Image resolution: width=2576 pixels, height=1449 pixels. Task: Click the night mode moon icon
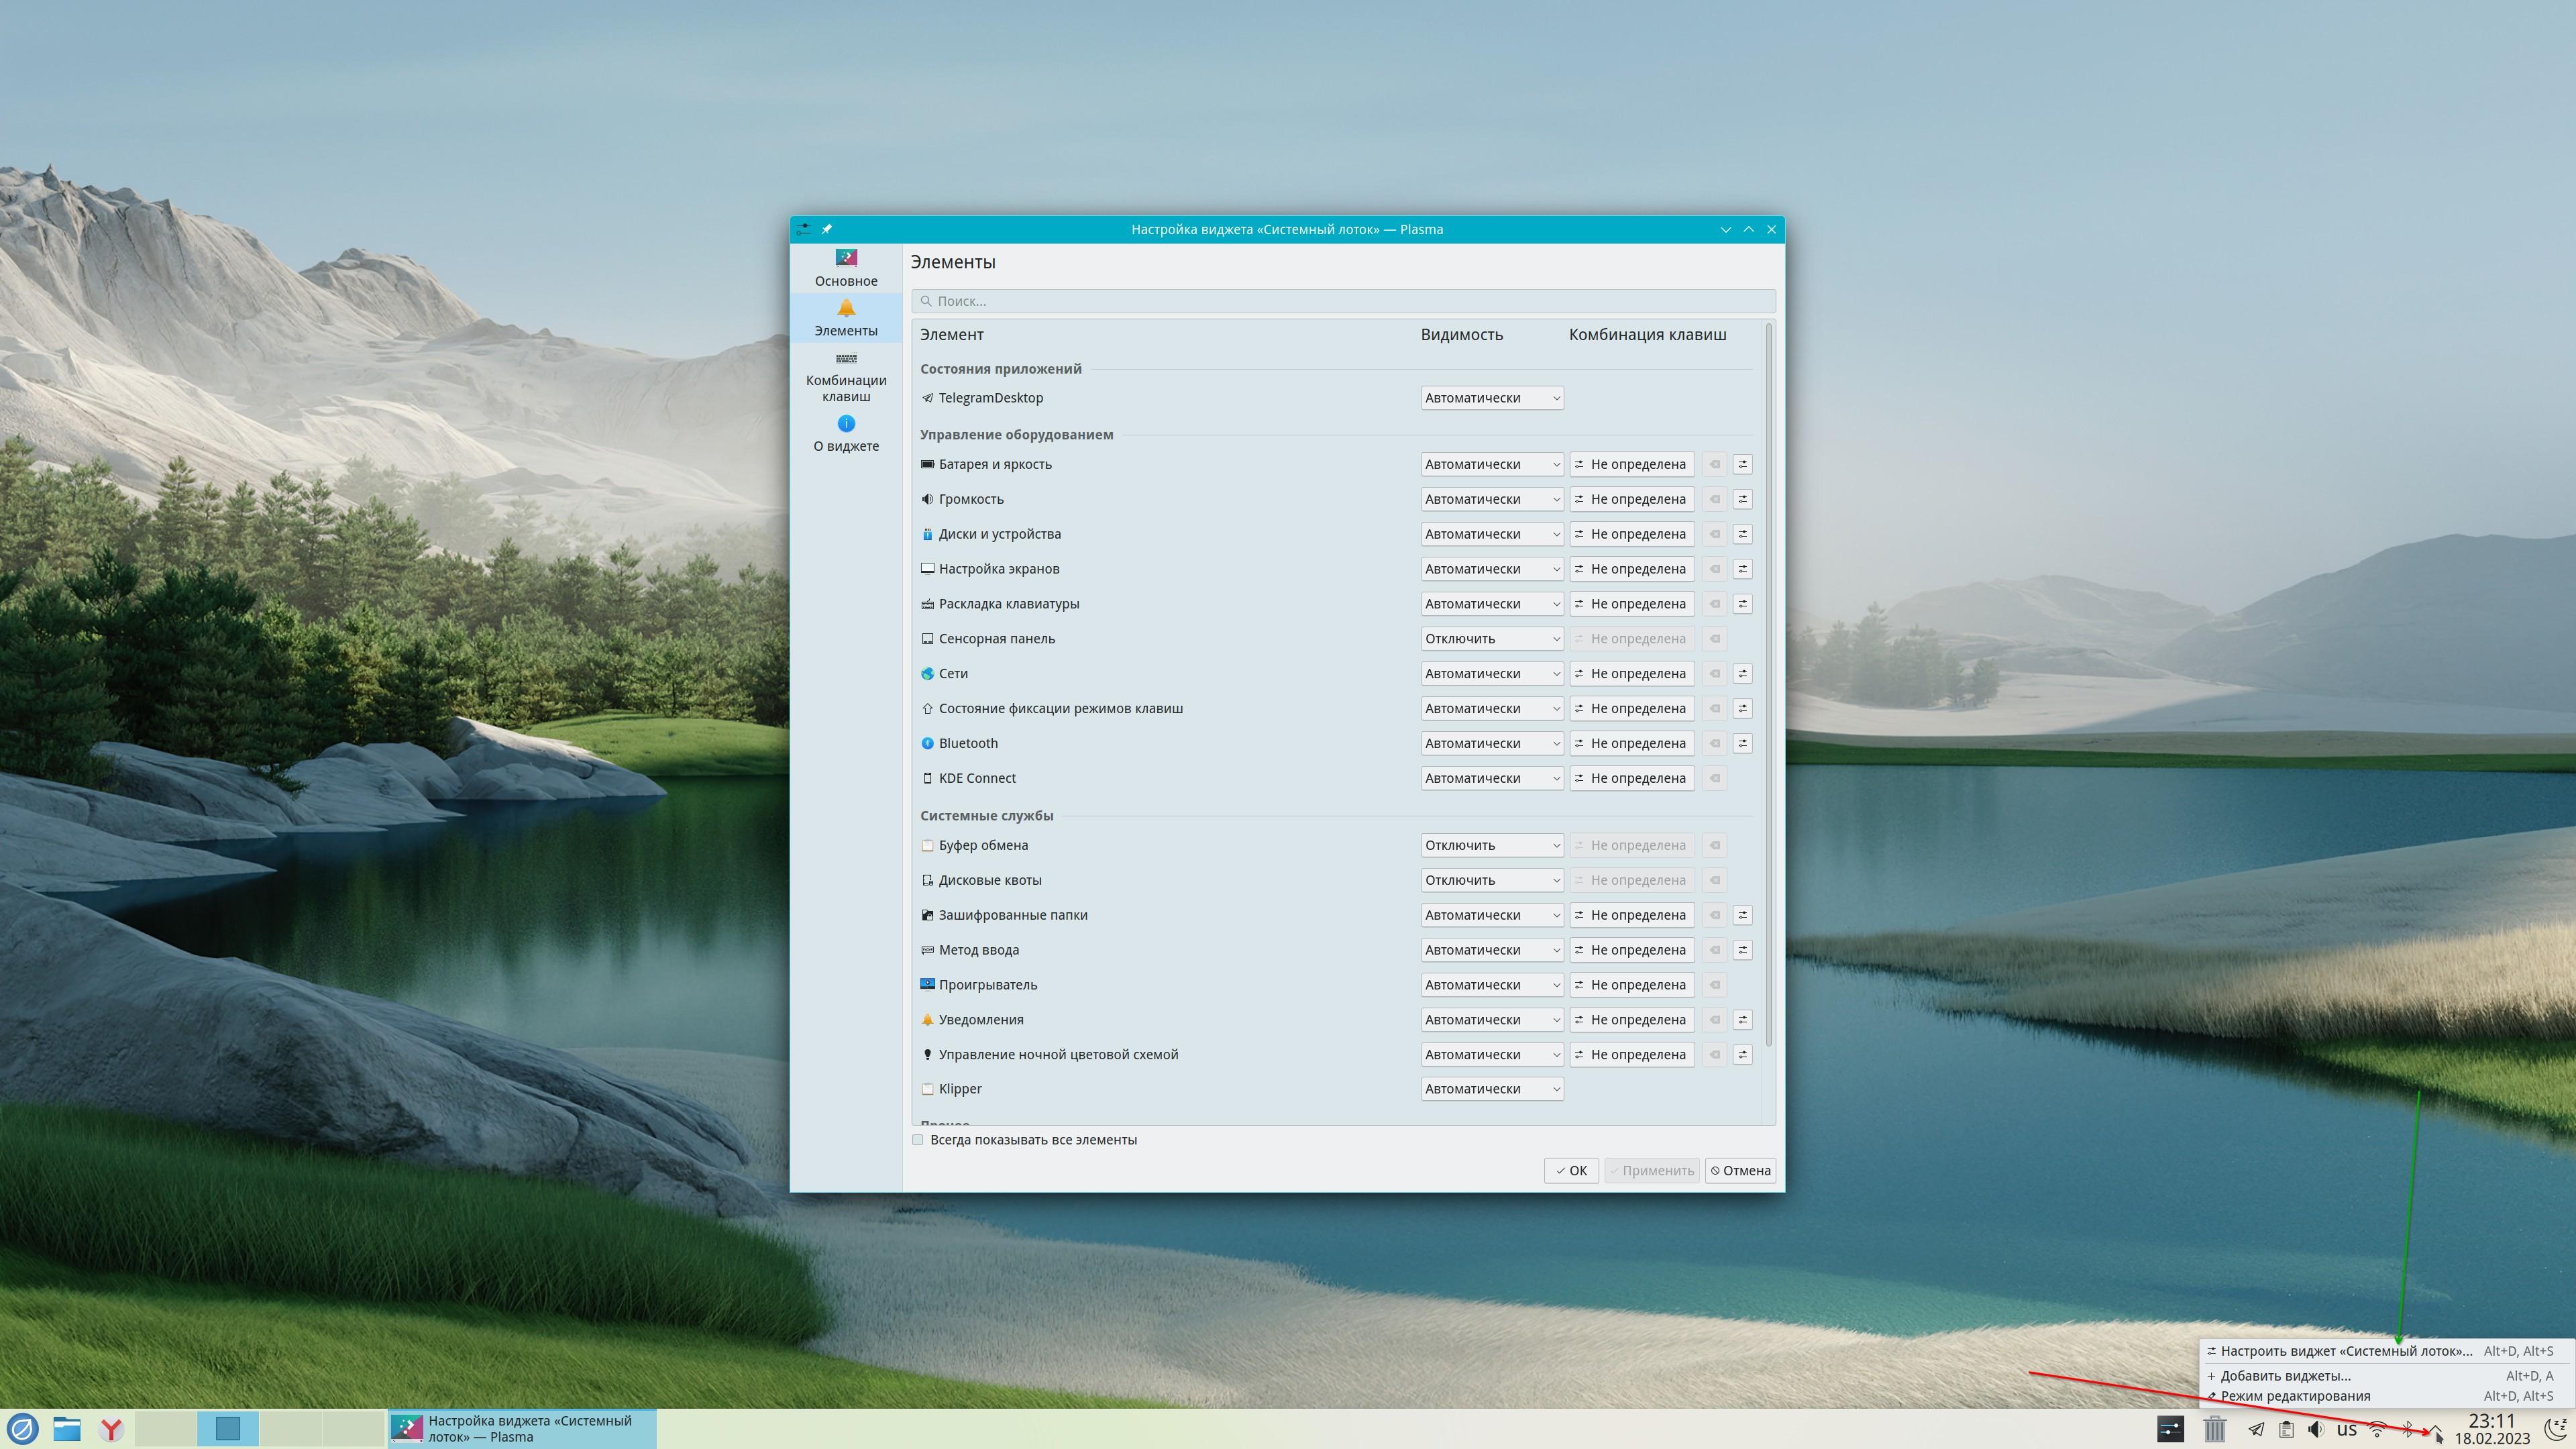tap(2556, 1429)
